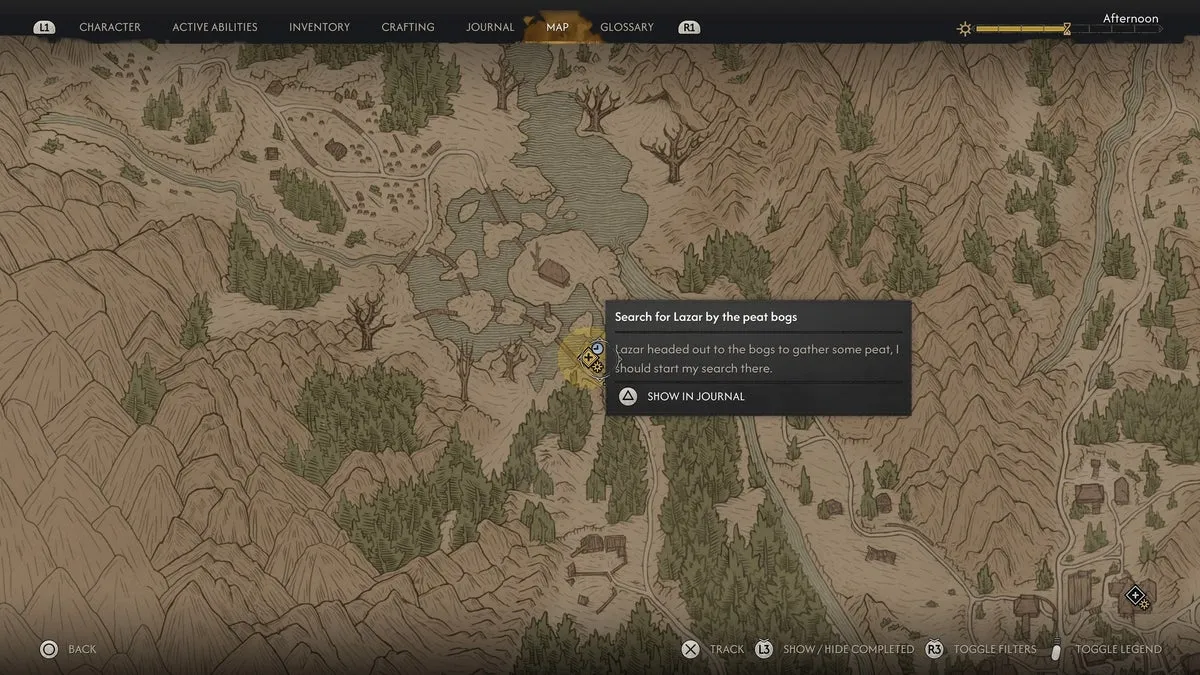Click the touchpad icon beside Toggle Legend

(x=1056, y=650)
